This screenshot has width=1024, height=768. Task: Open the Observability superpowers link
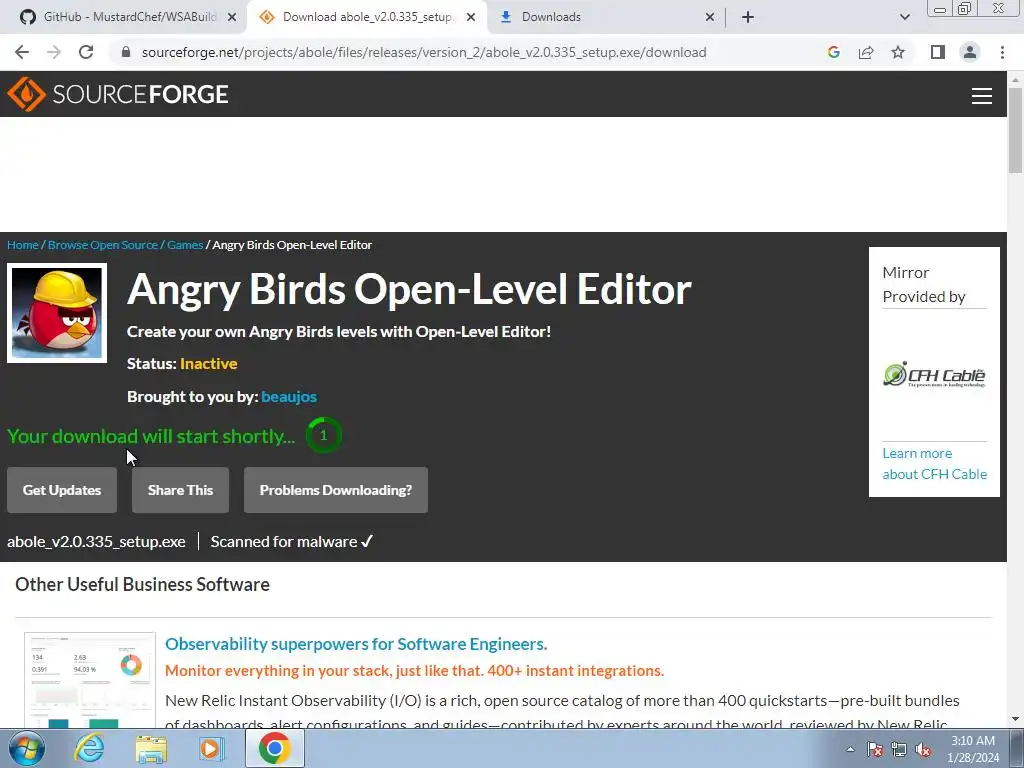[x=356, y=644]
